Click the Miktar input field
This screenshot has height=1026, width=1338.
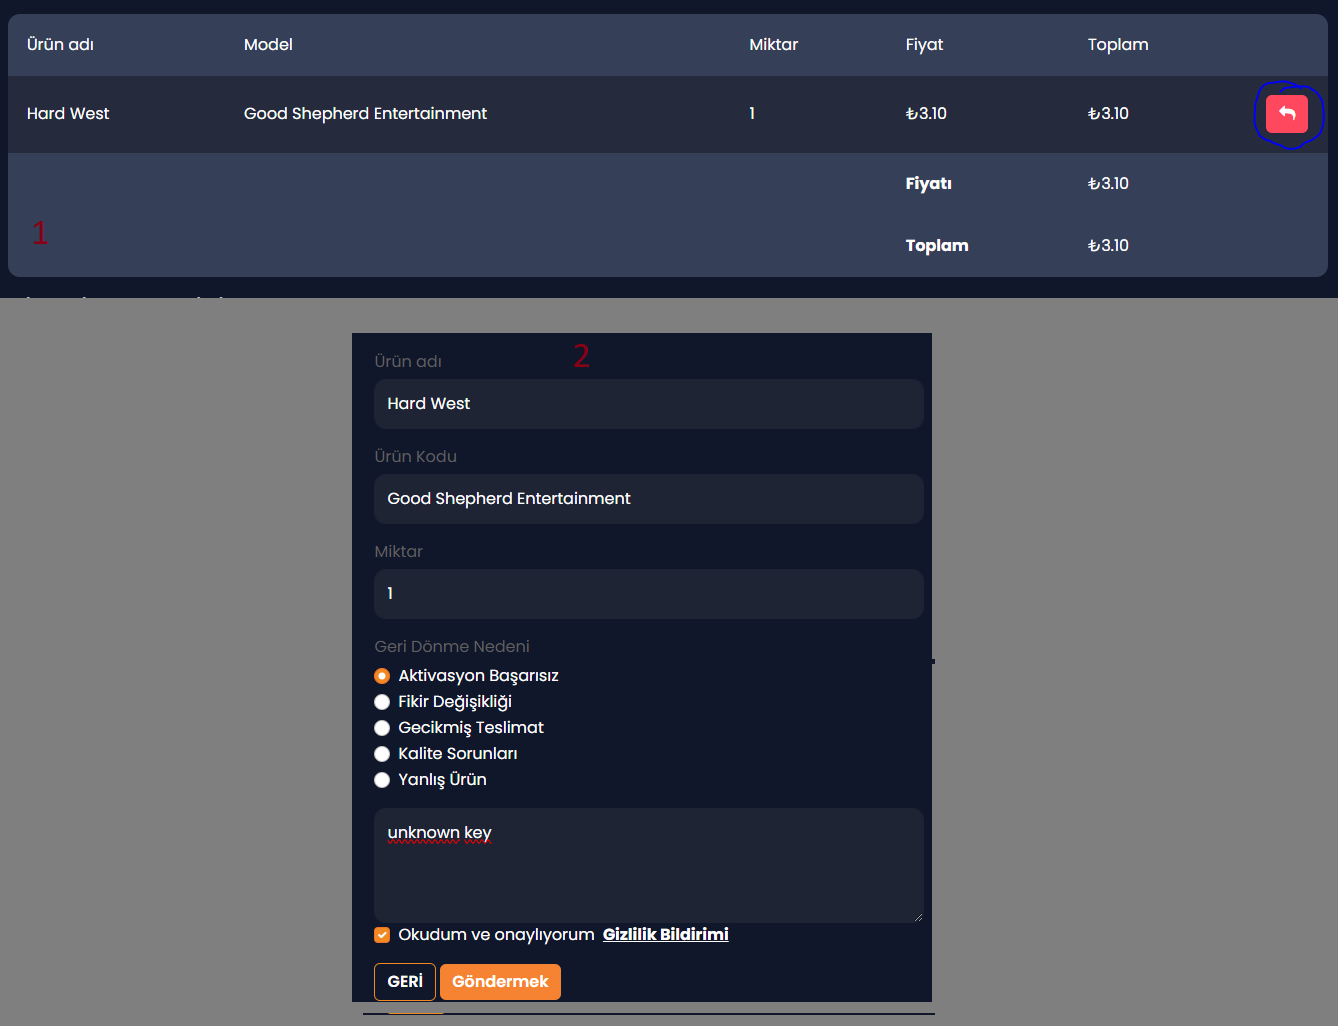pyautogui.click(x=649, y=594)
